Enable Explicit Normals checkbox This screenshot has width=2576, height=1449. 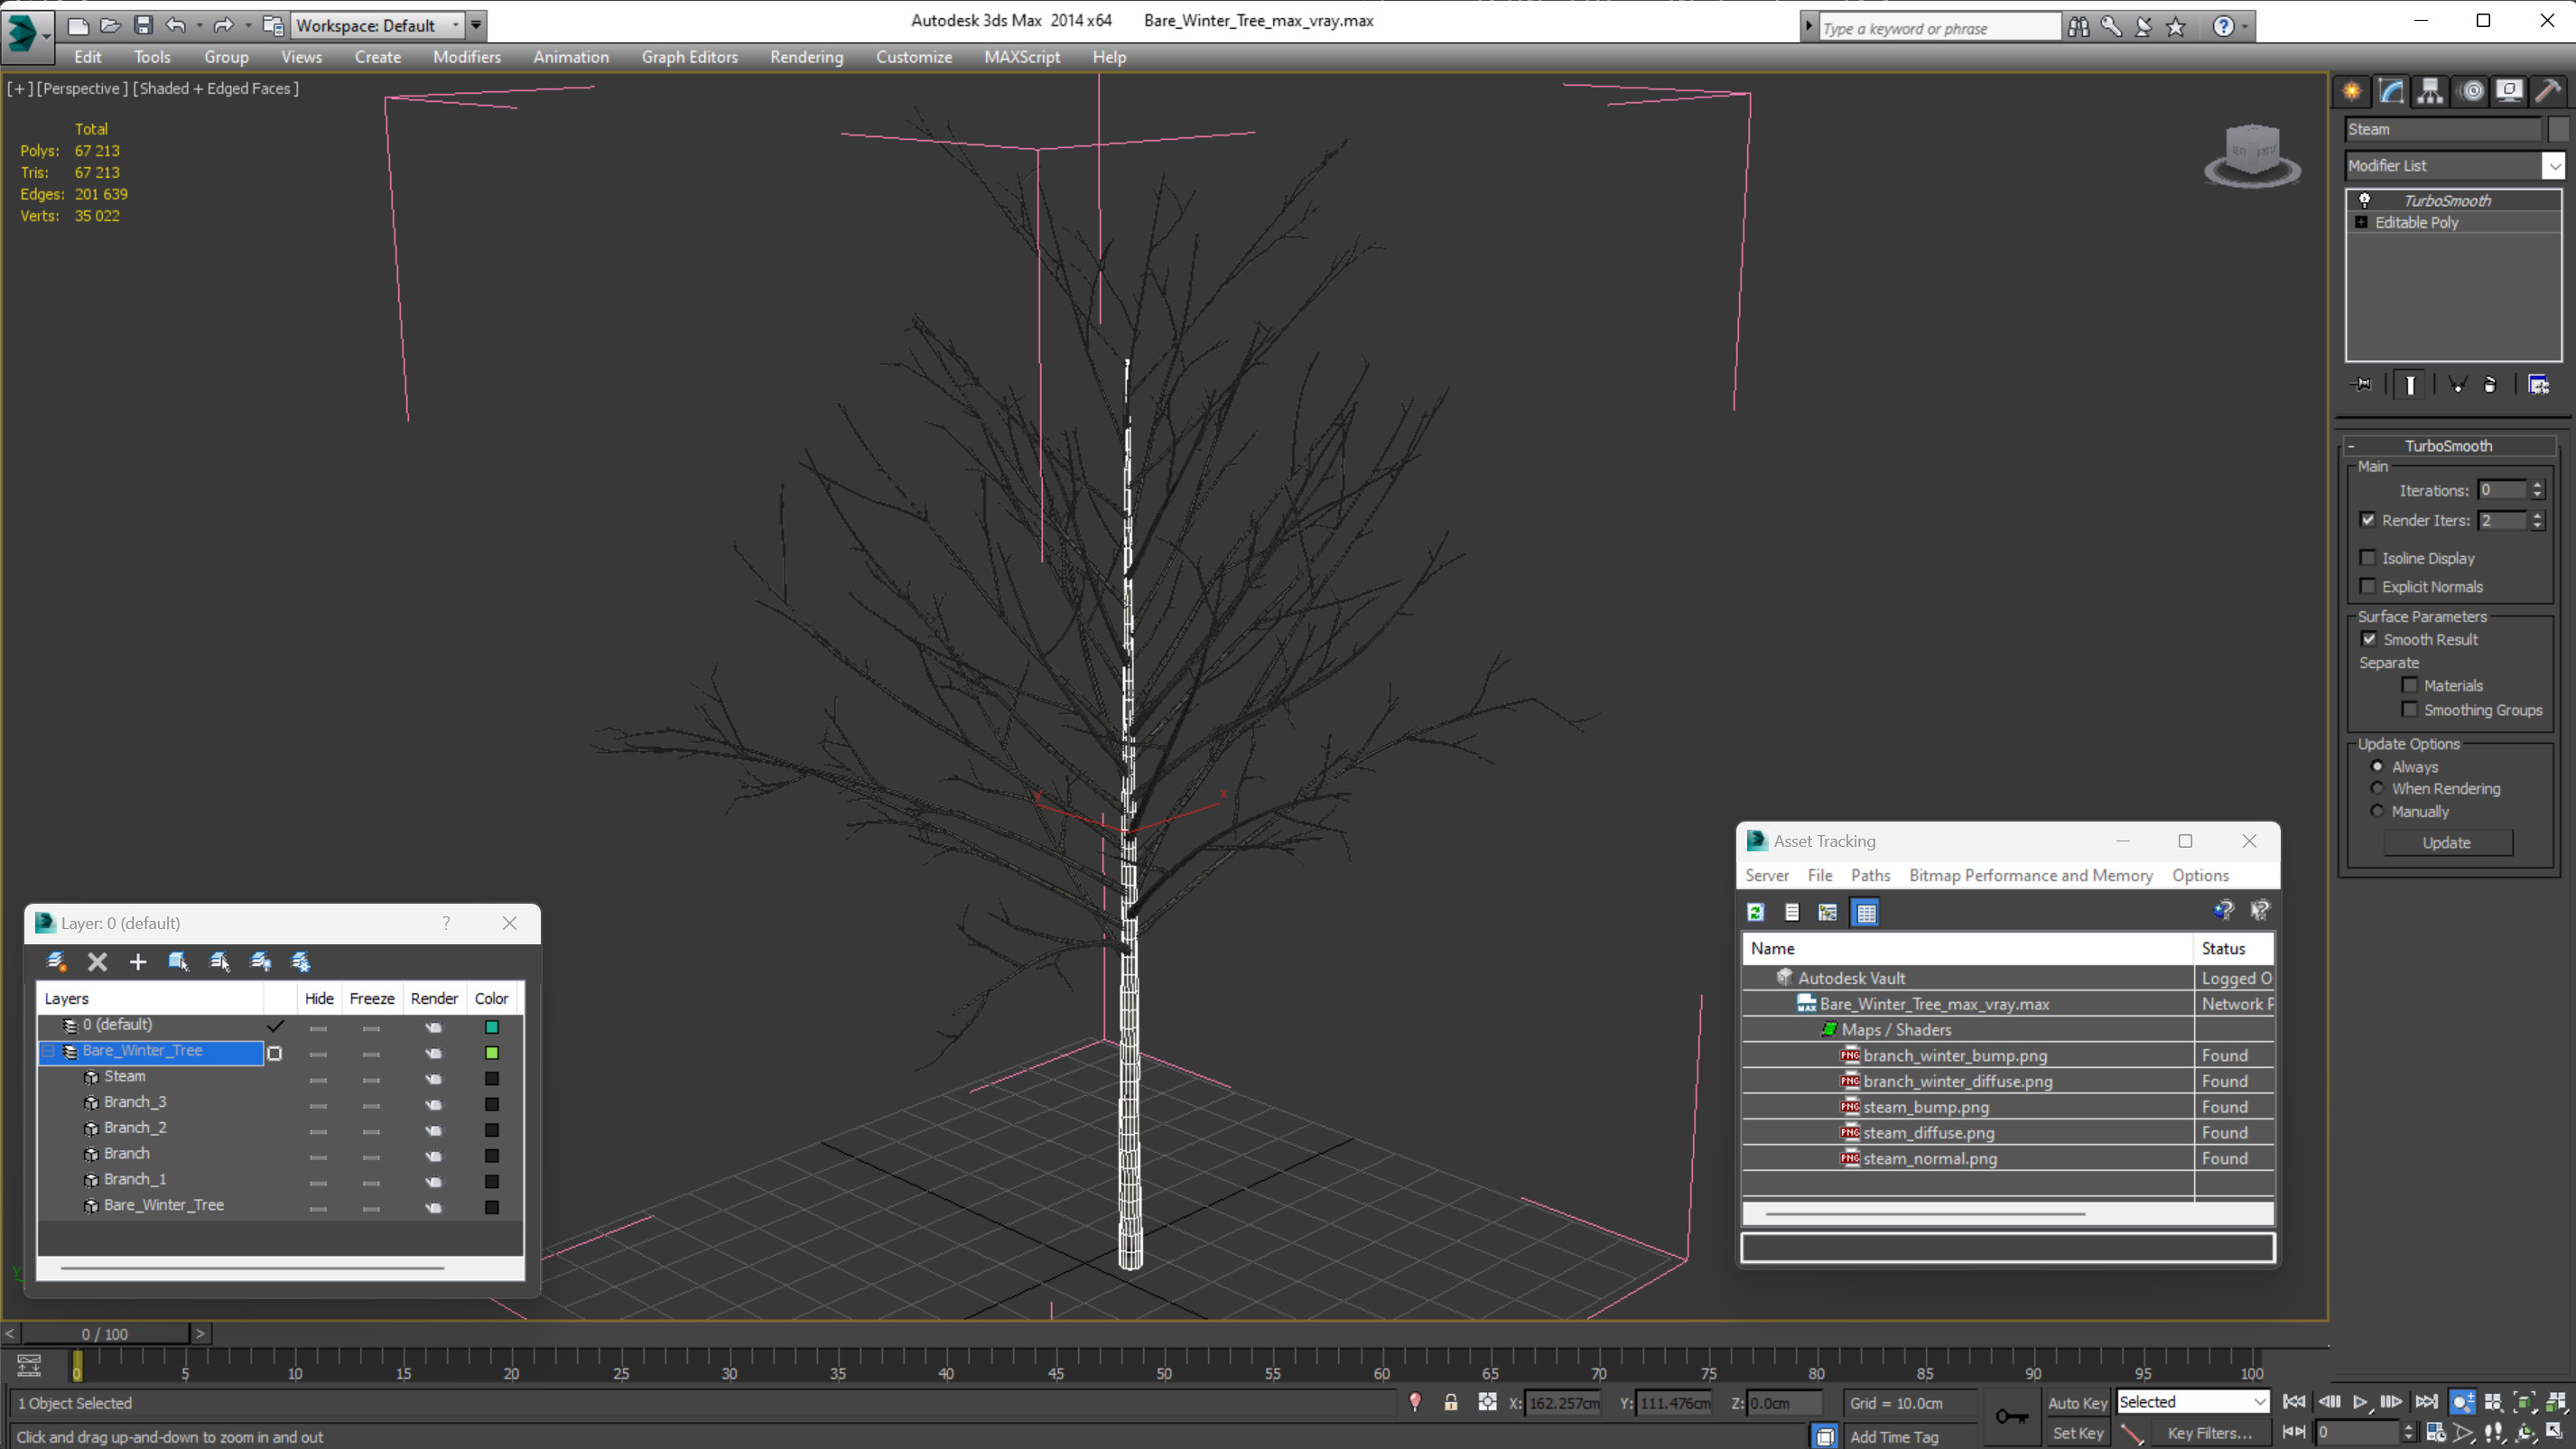2368,586
